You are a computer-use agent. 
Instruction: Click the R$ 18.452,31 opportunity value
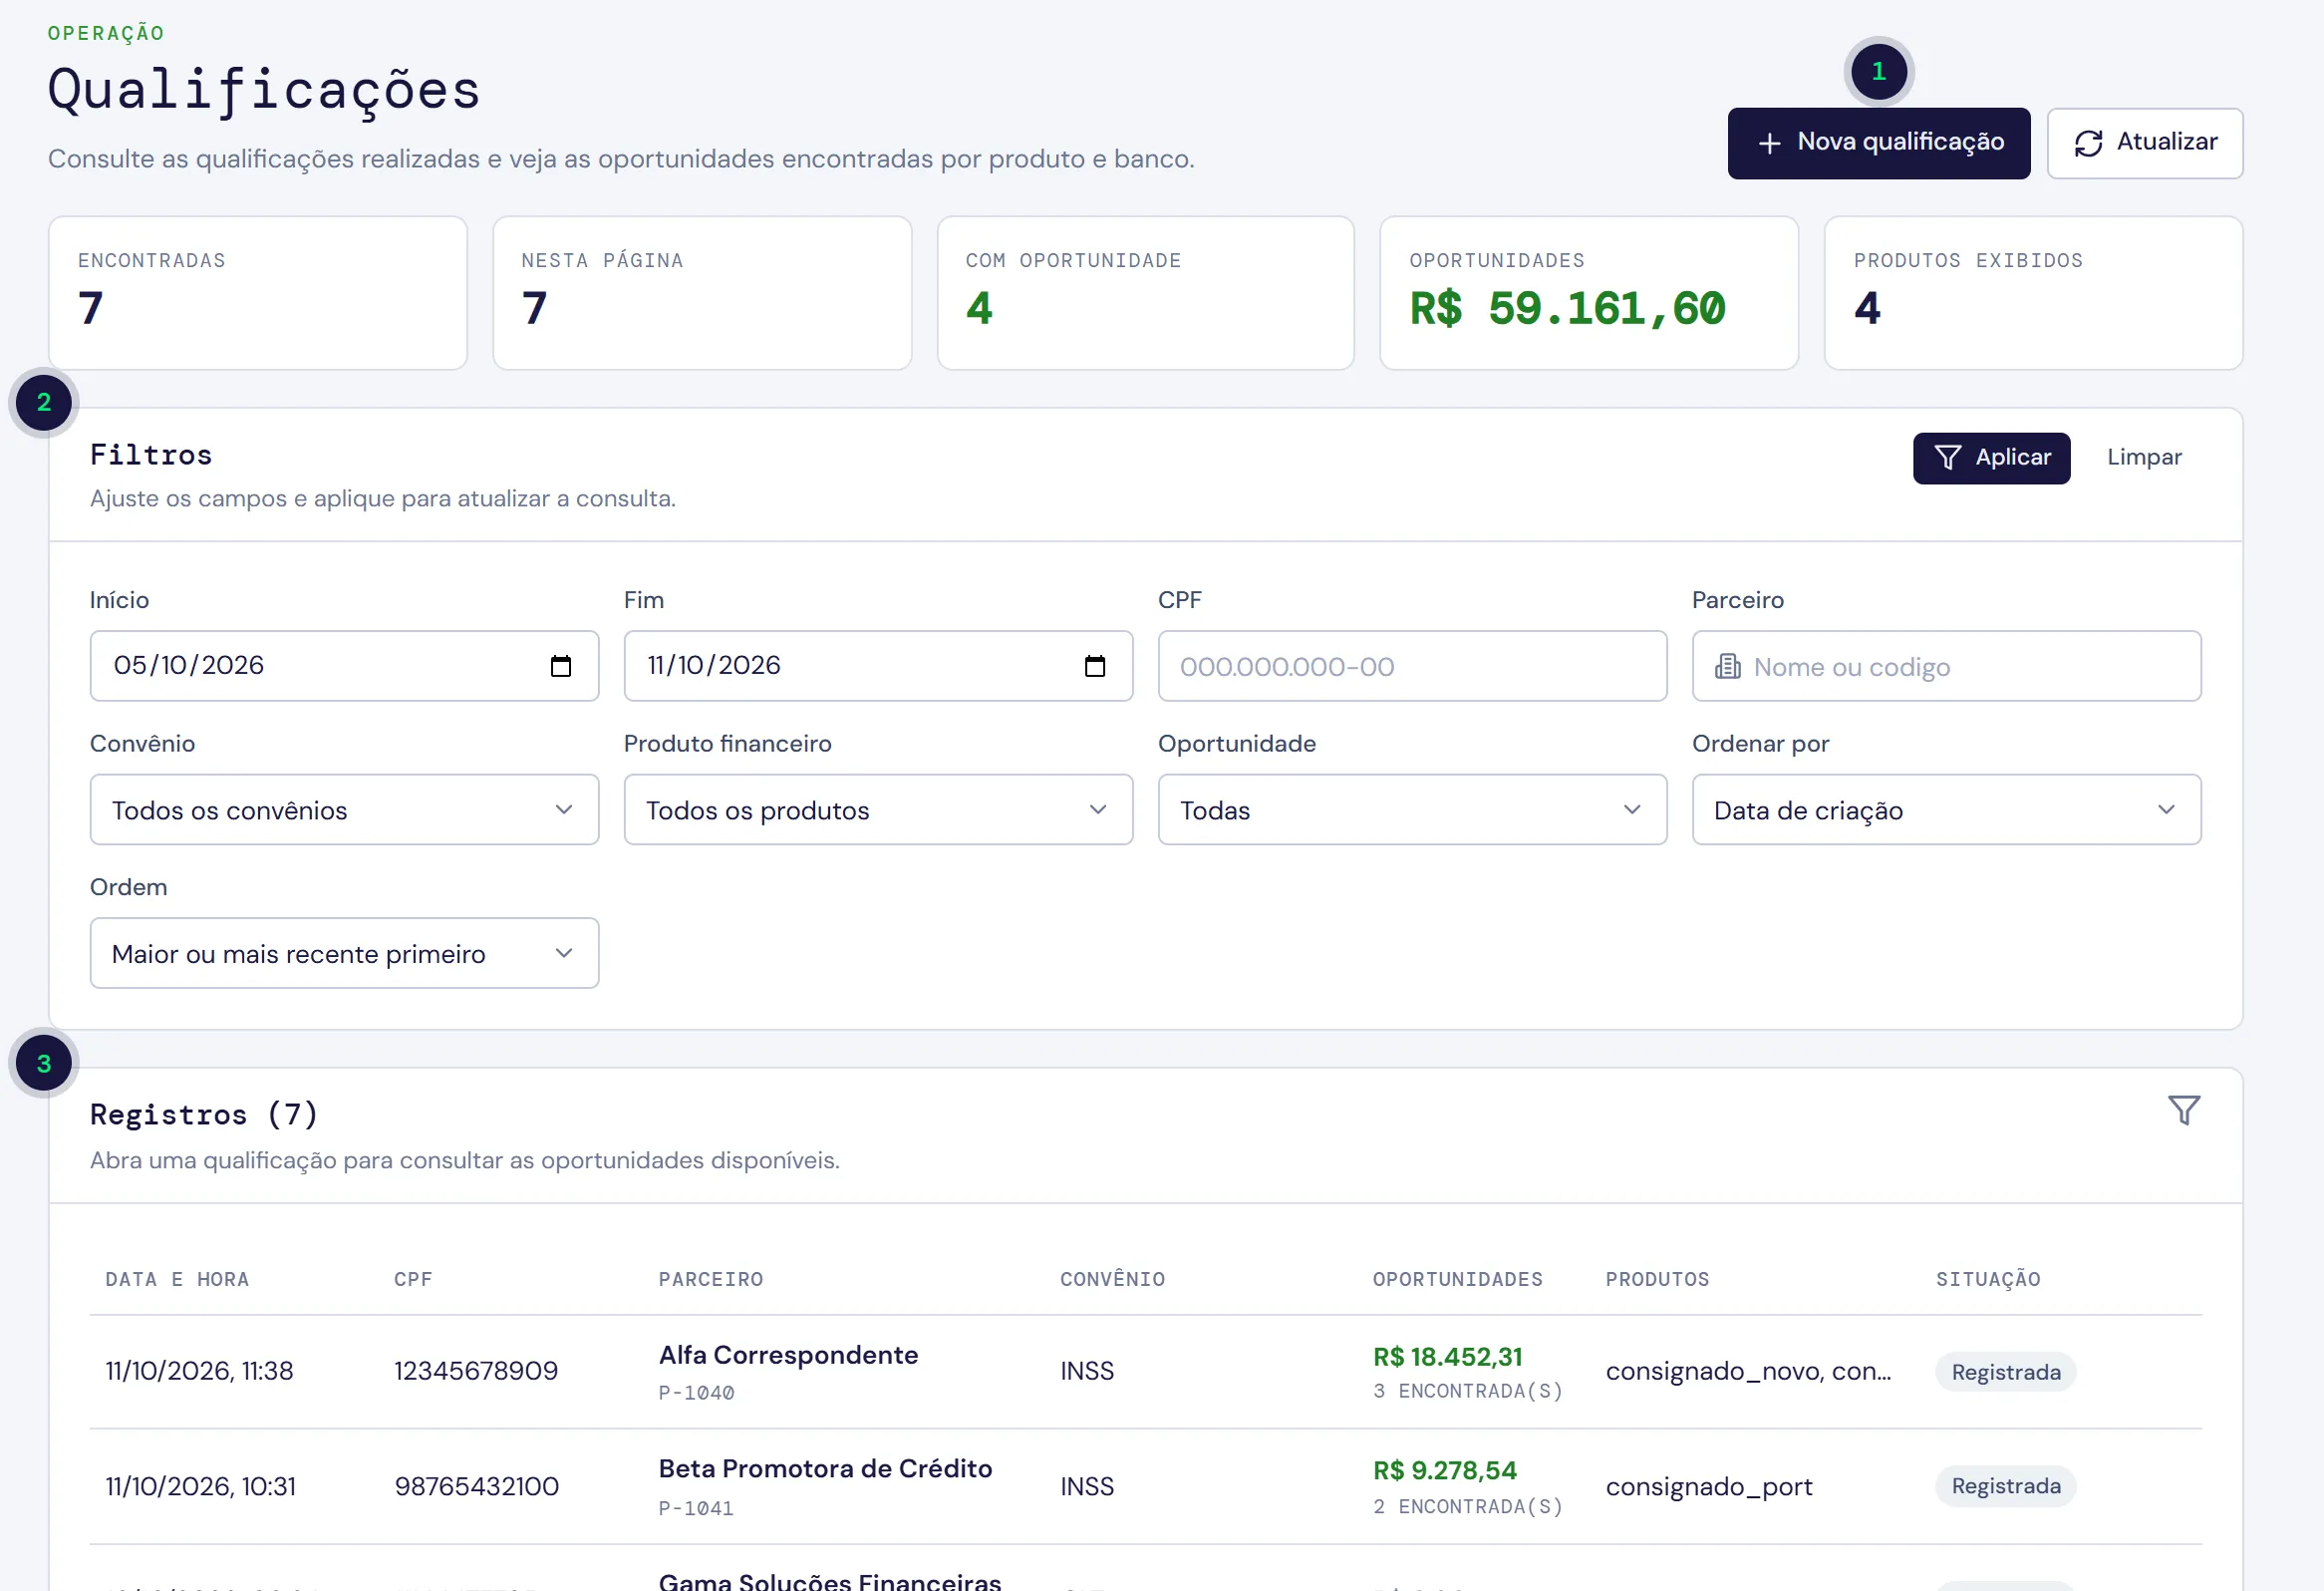click(x=1447, y=1357)
